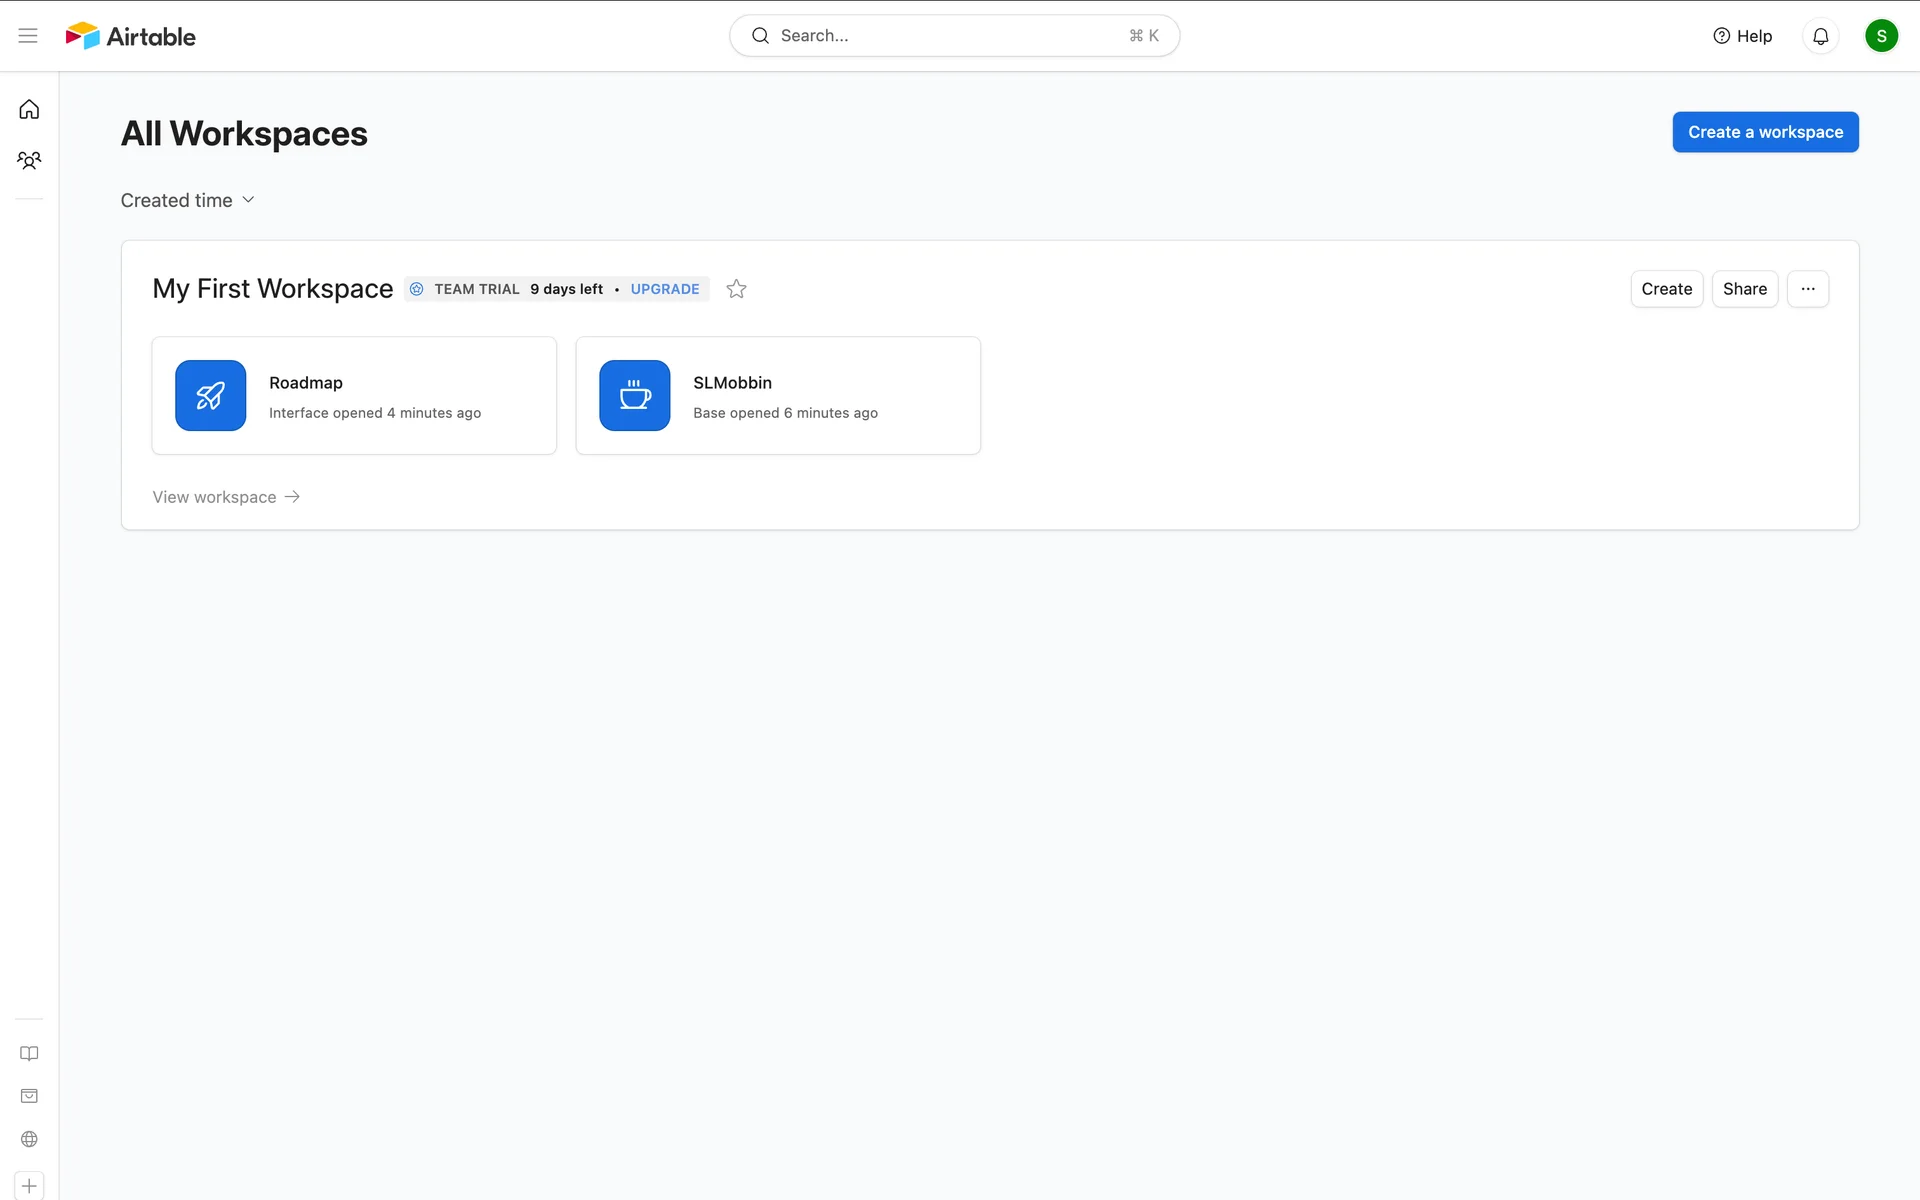The width and height of the screenshot is (1920, 1200).
Task: Open the Roadmap interface card
Action: pos(354,396)
